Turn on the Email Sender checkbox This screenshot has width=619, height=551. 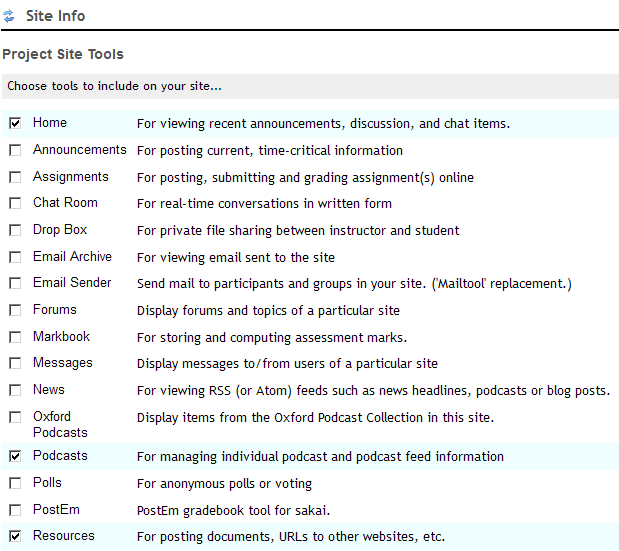click(15, 284)
